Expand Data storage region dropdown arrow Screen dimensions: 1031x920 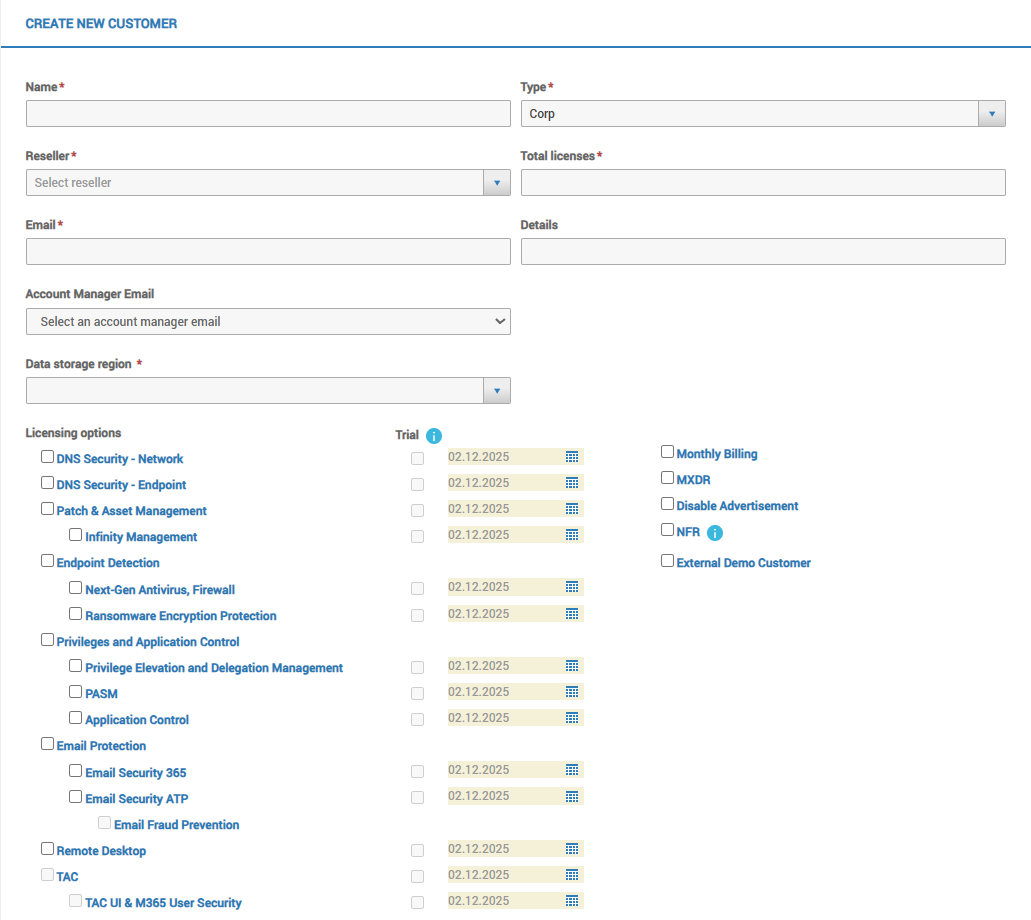(x=497, y=391)
